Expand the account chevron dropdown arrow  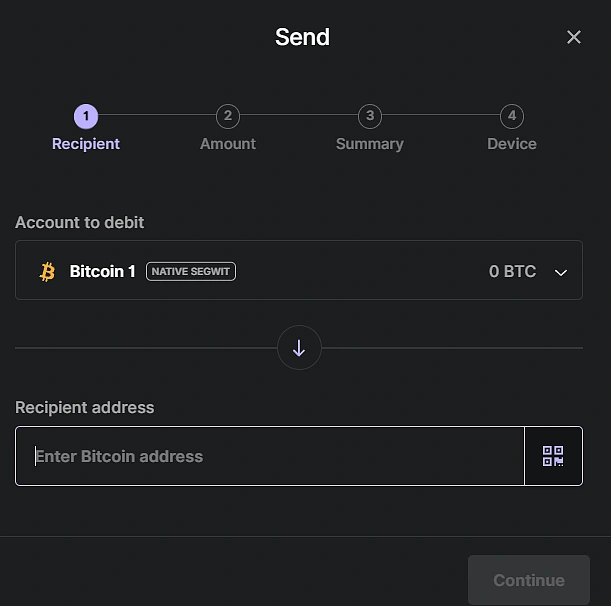pos(561,272)
